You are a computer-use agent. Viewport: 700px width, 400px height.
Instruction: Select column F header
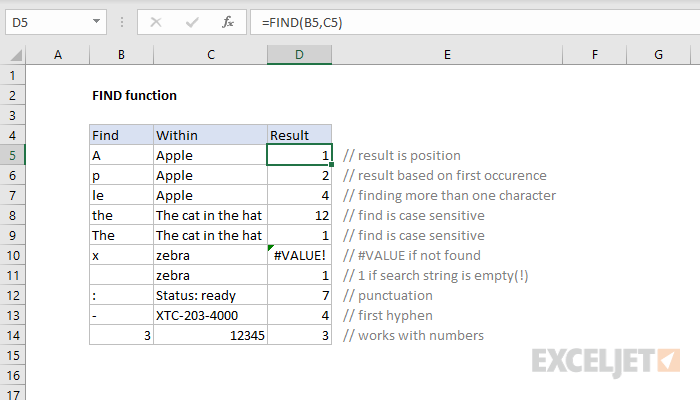[x=594, y=55]
